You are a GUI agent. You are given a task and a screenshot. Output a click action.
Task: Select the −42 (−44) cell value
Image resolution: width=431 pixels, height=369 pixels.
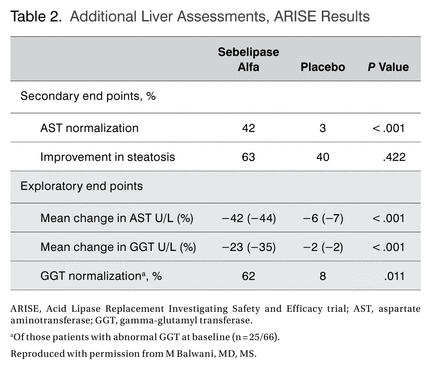249,218
